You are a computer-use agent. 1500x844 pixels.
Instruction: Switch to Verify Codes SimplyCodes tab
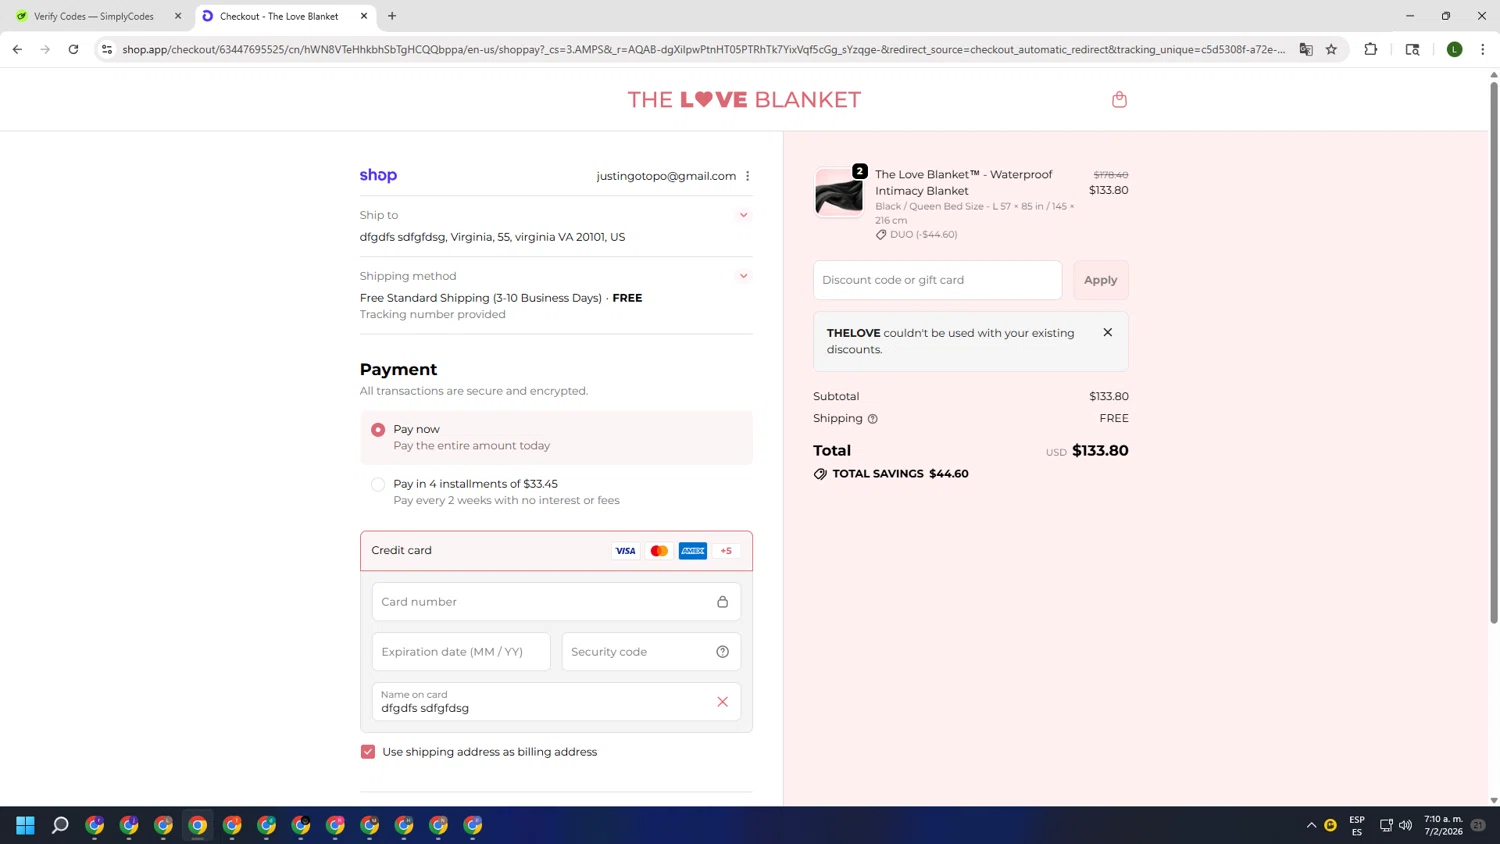pos(93,16)
